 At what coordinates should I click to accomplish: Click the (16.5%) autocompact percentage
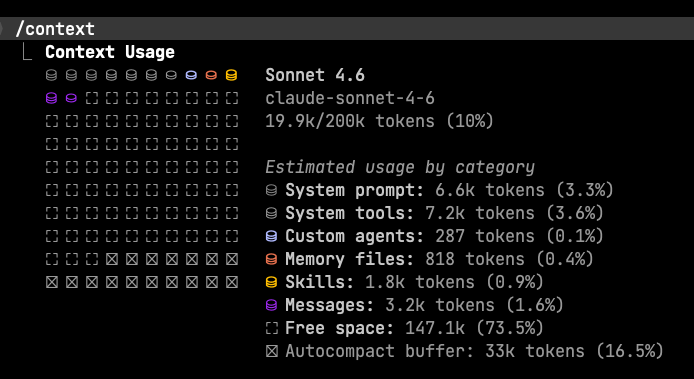click(630, 352)
